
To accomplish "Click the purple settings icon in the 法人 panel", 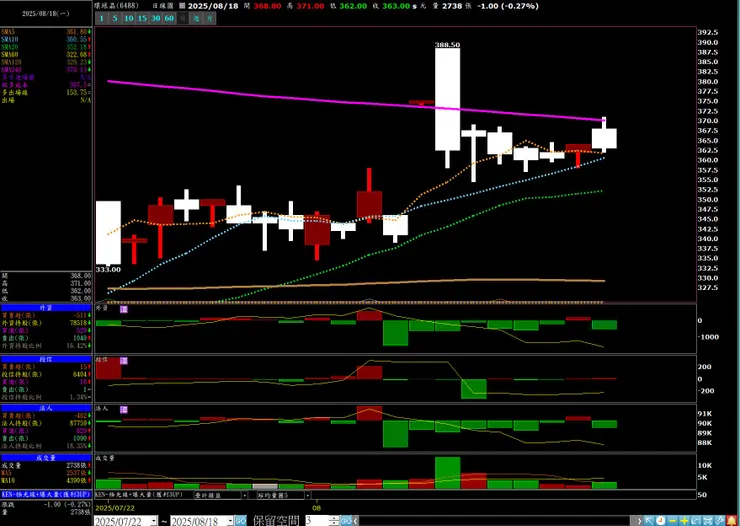I will pyautogui.click(x=124, y=409).
